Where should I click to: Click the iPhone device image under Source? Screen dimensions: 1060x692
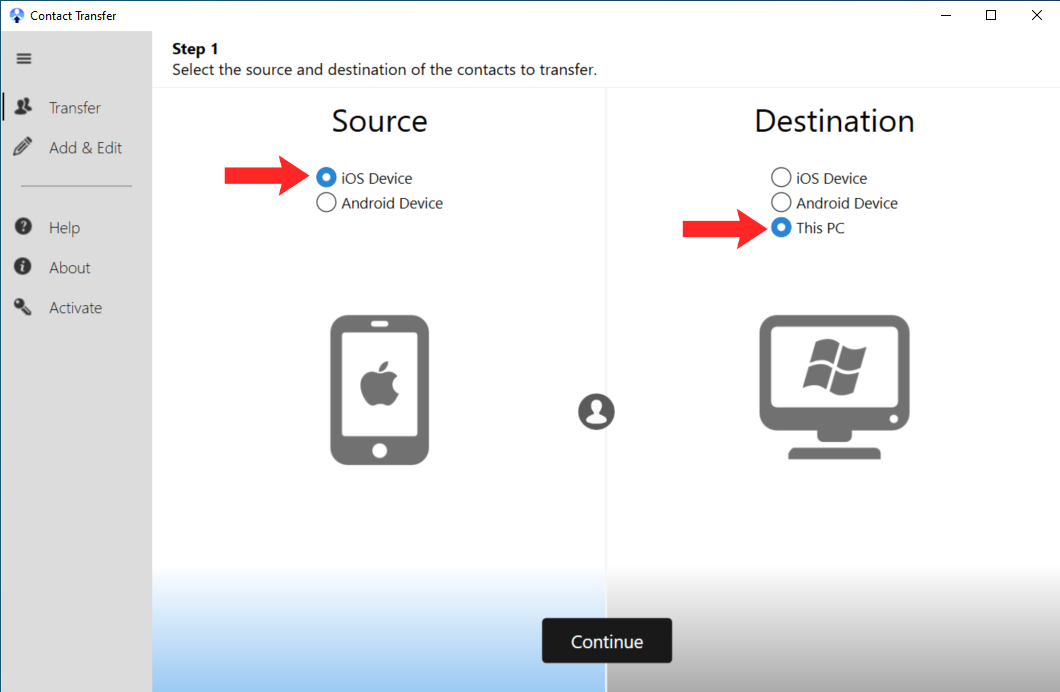pyautogui.click(x=379, y=389)
